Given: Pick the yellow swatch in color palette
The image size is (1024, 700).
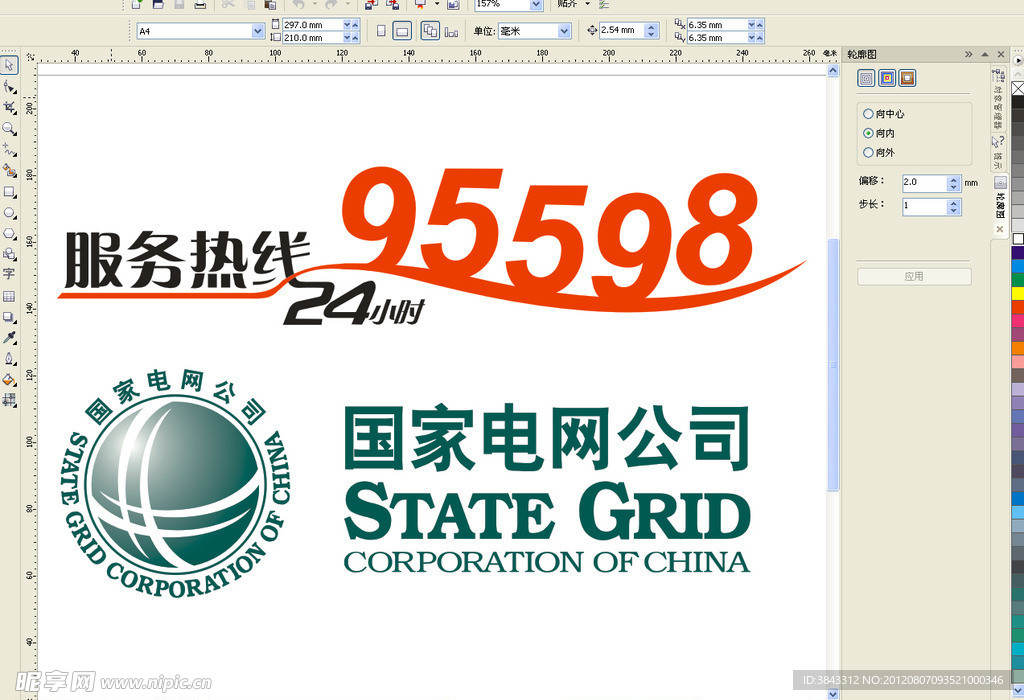Looking at the screenshot, I should [1017, 294].
